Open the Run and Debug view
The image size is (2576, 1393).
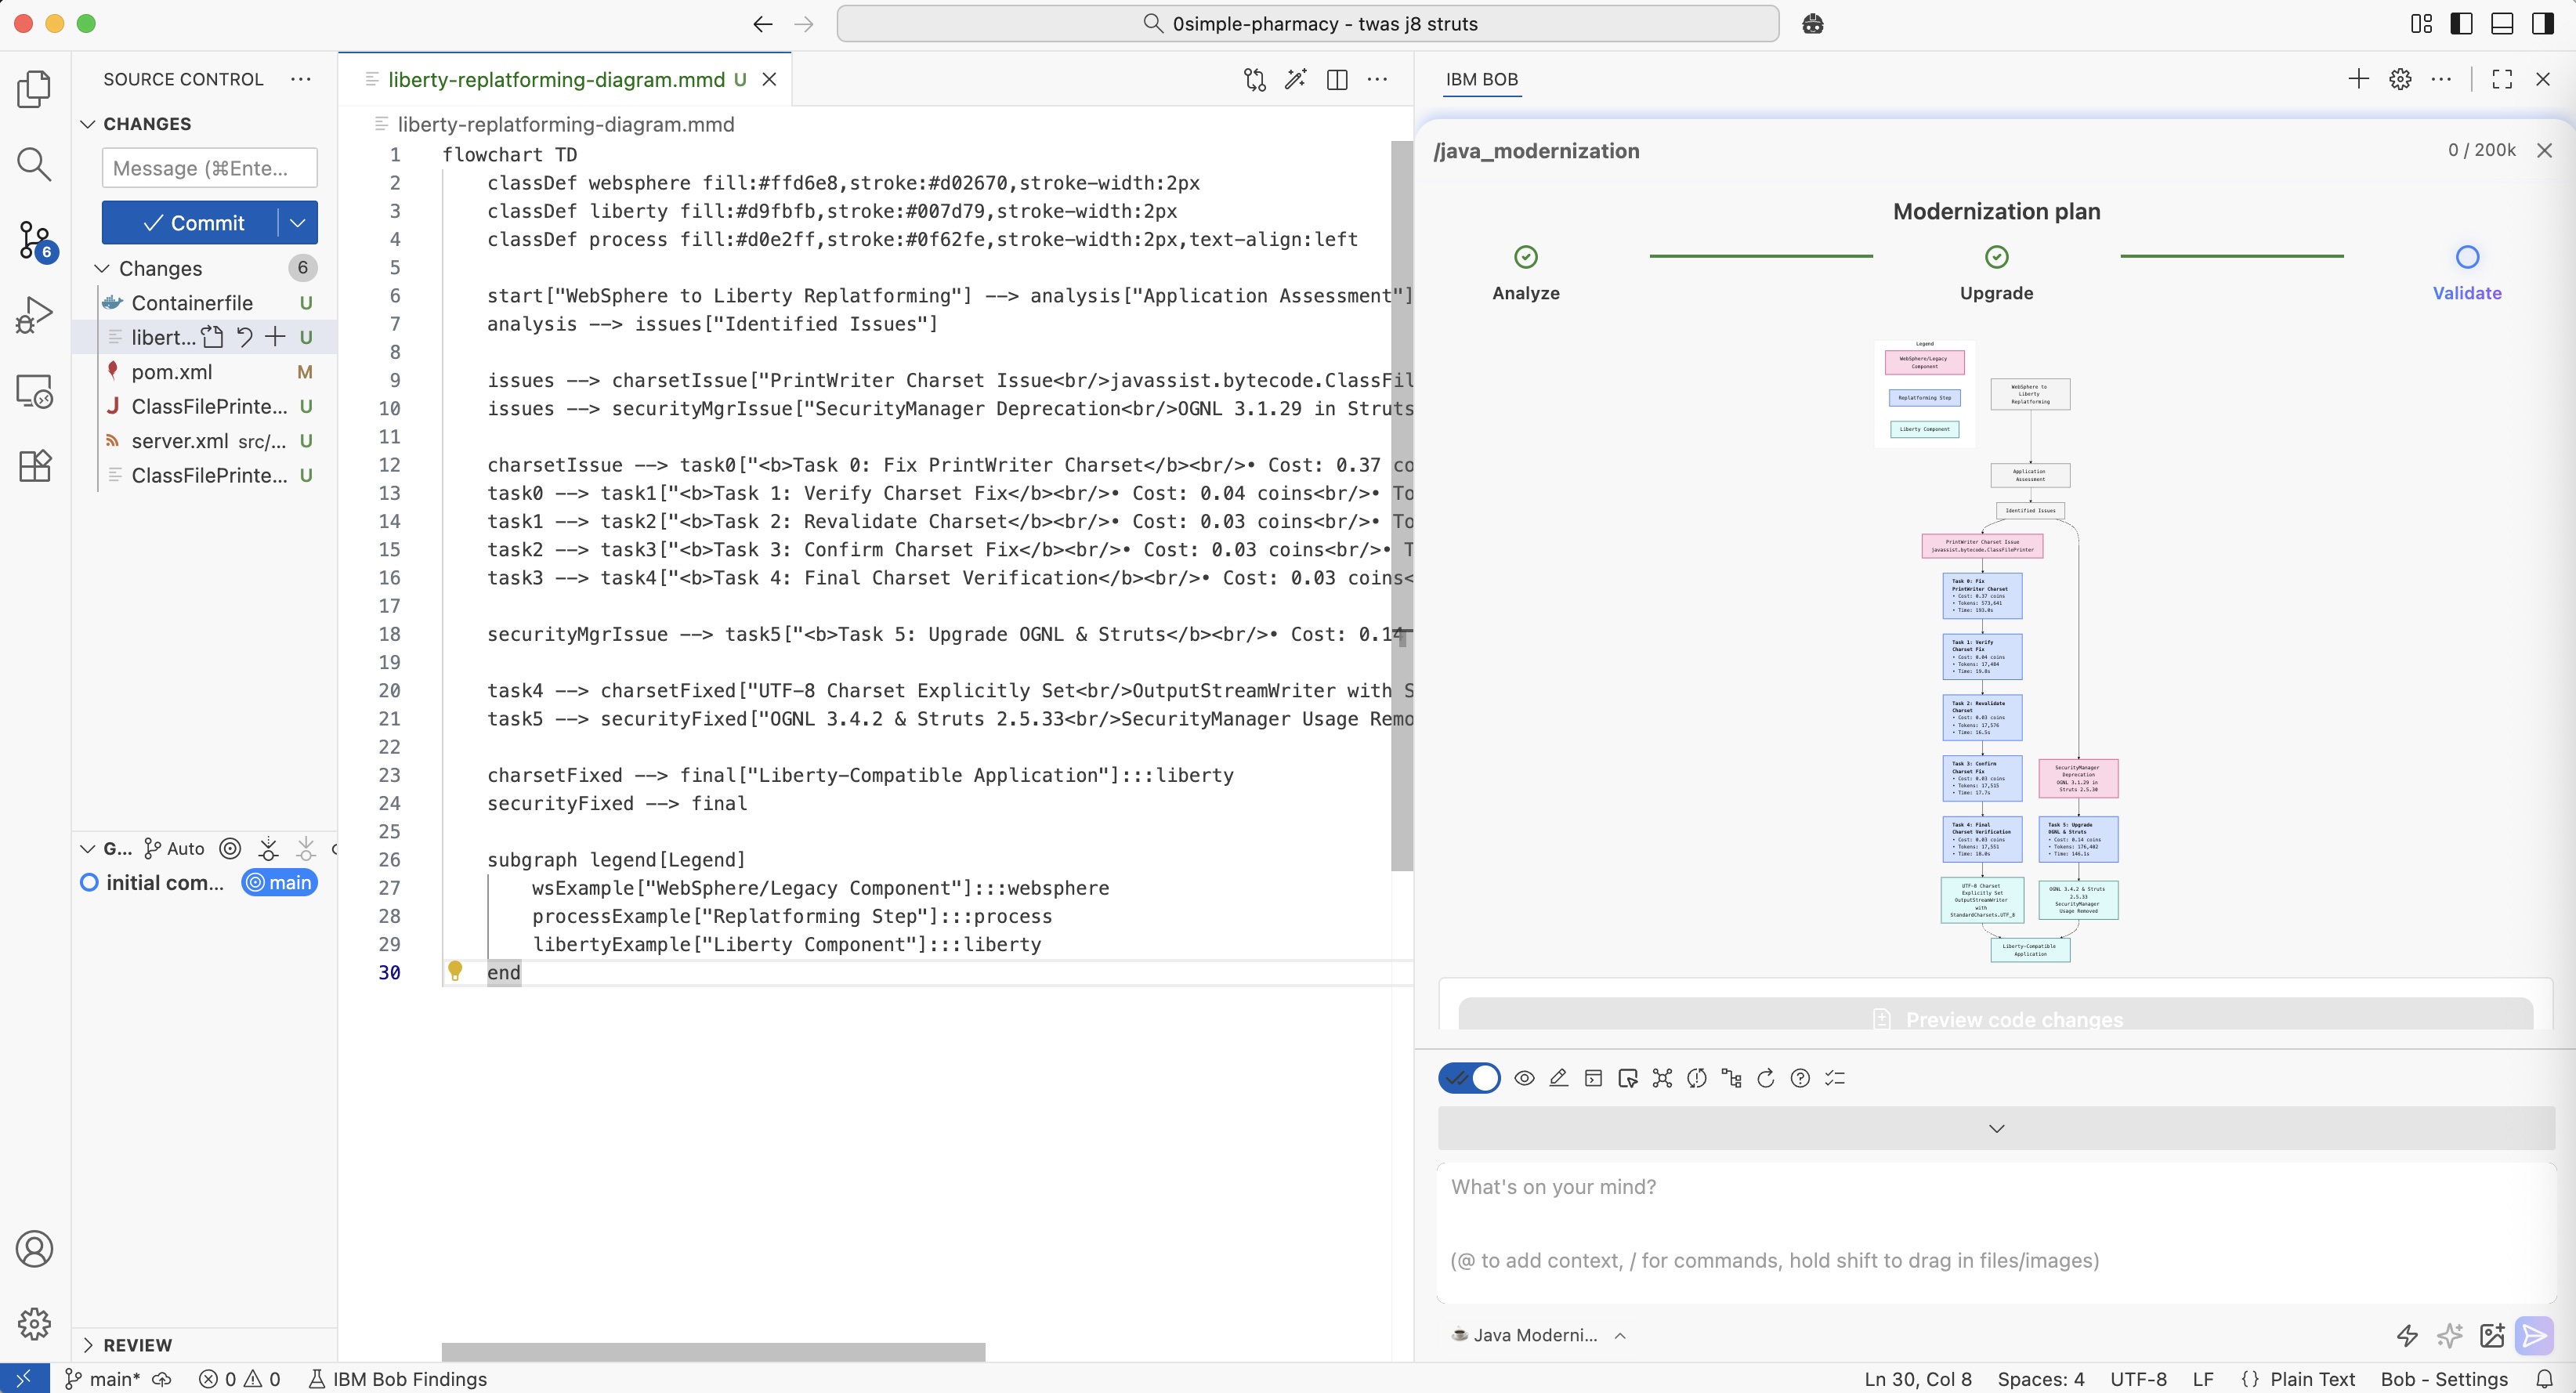tap(34, 316)
